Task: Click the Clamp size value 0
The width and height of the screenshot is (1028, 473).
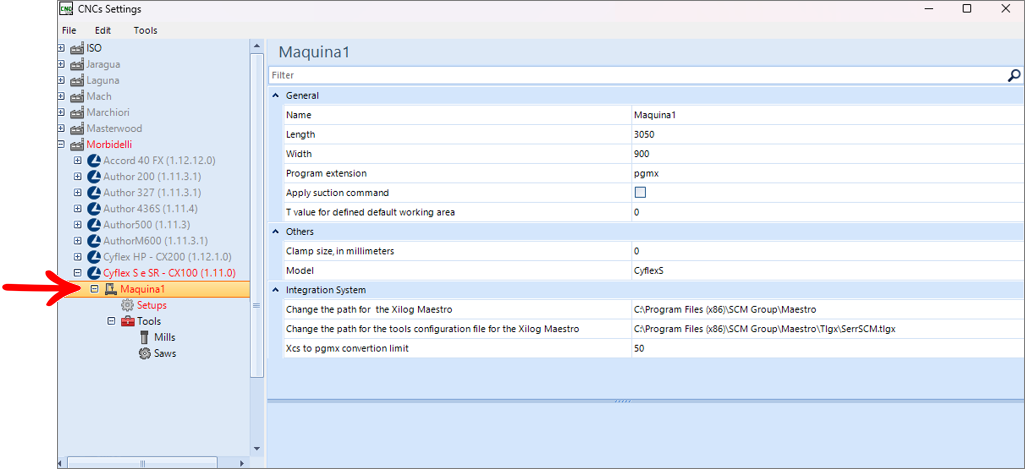Action: point(827,251)
